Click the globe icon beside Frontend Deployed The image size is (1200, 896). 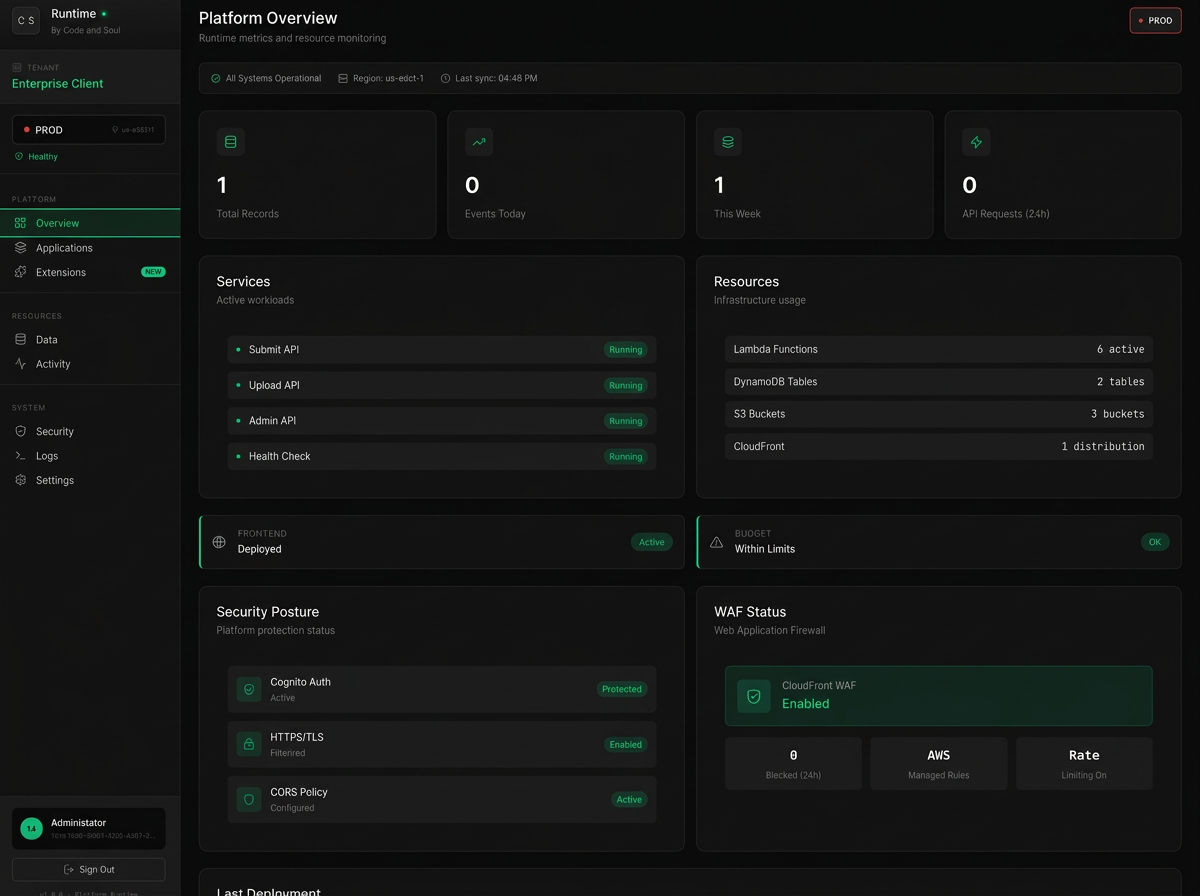coord(219,542)
